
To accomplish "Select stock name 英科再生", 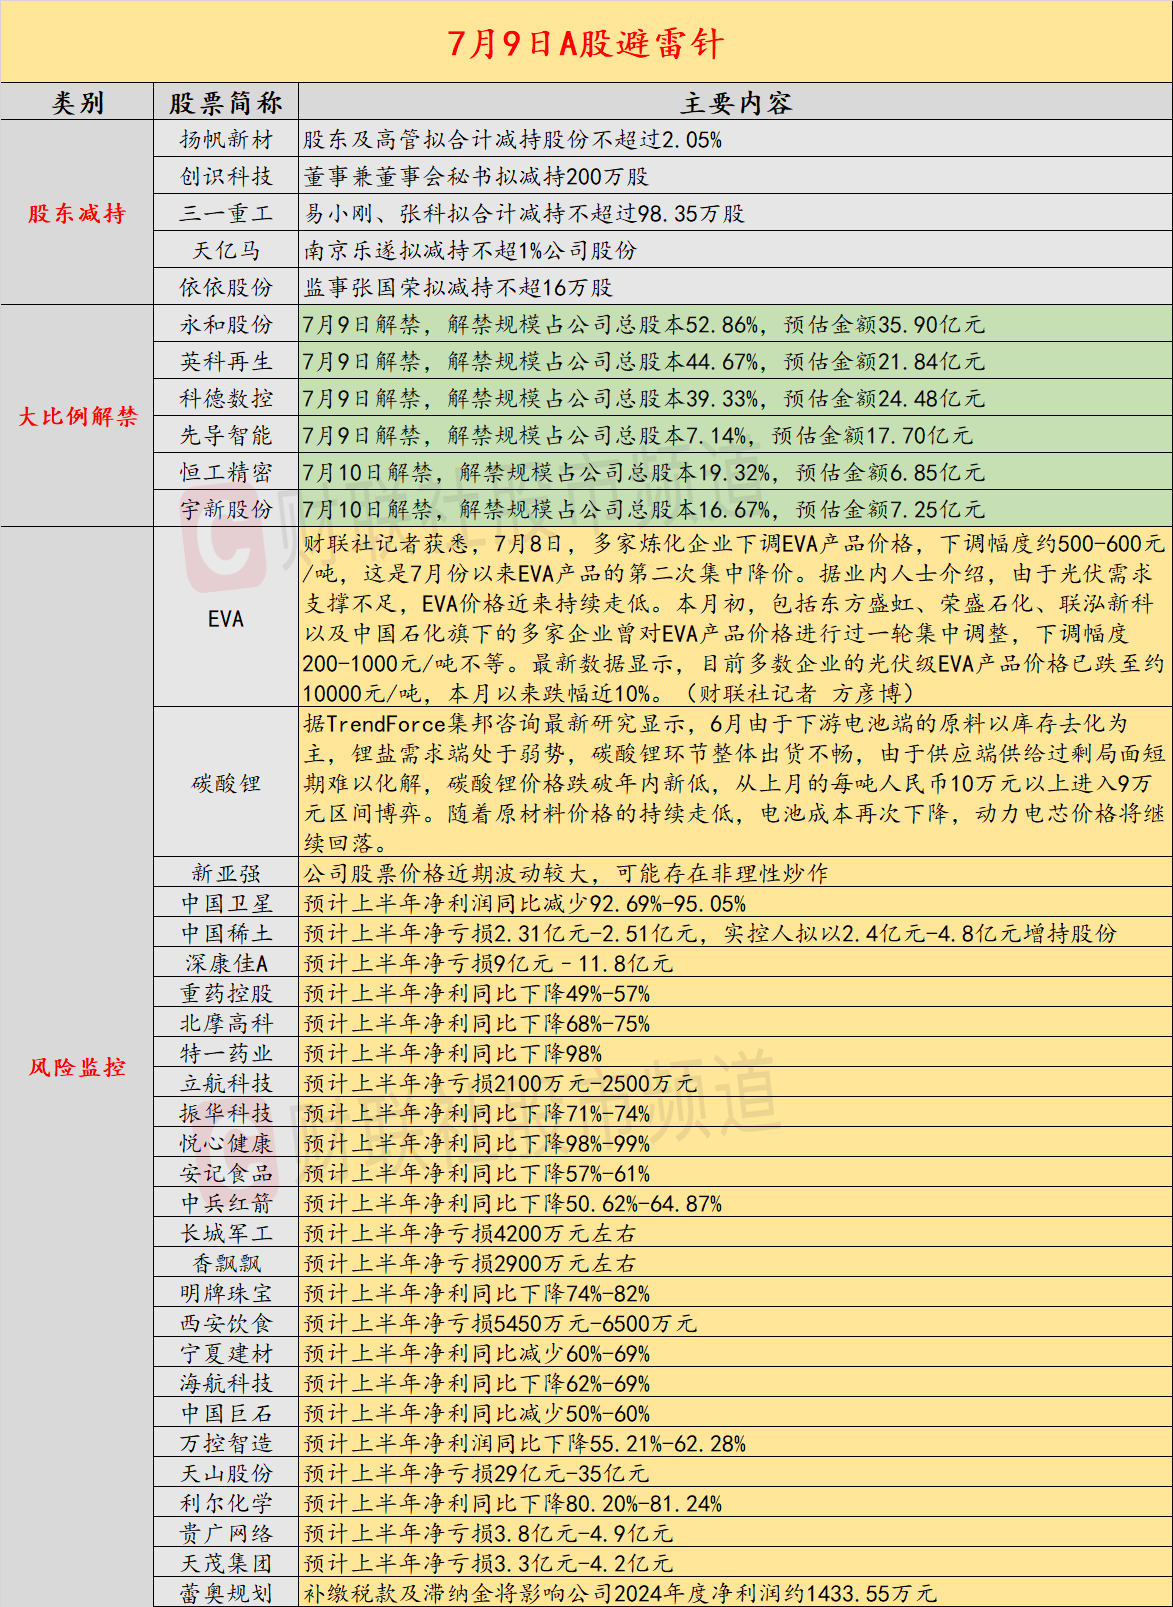I will click(226, 362).
